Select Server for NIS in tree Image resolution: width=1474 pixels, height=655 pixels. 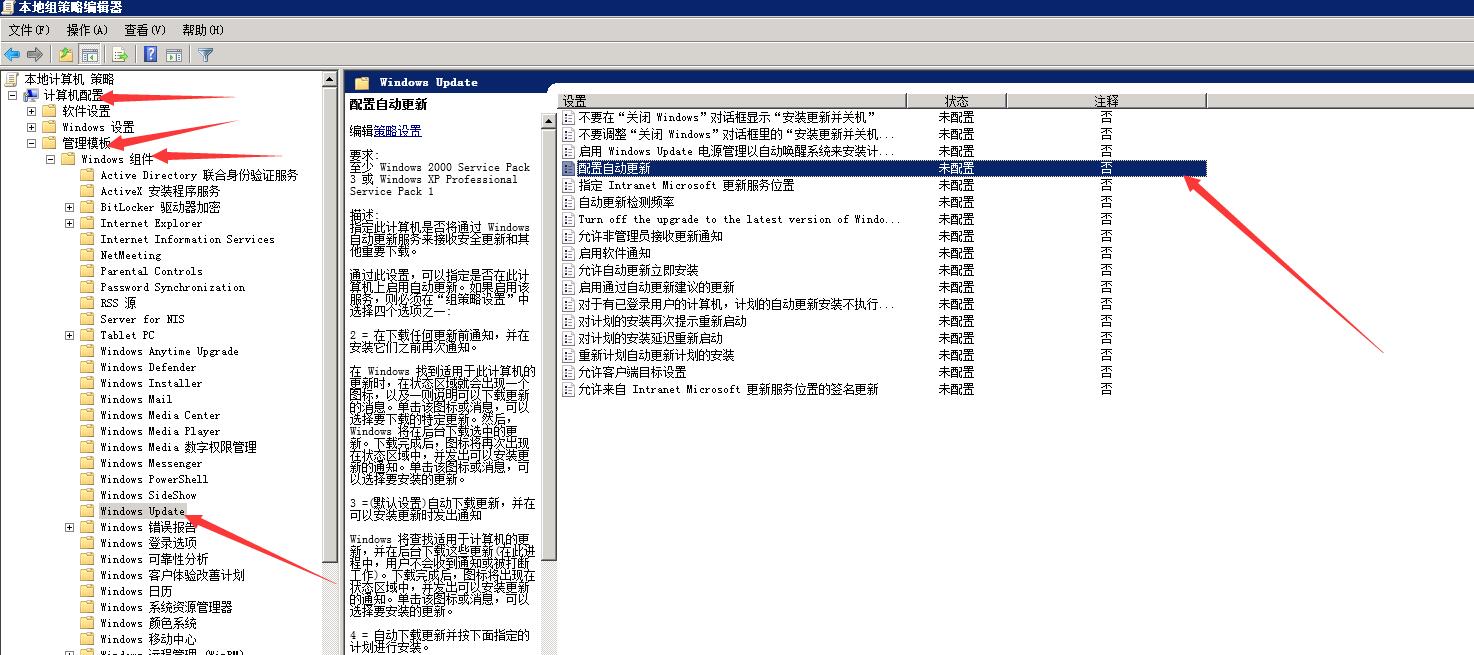pyautogui.click(x=142, y=319)
